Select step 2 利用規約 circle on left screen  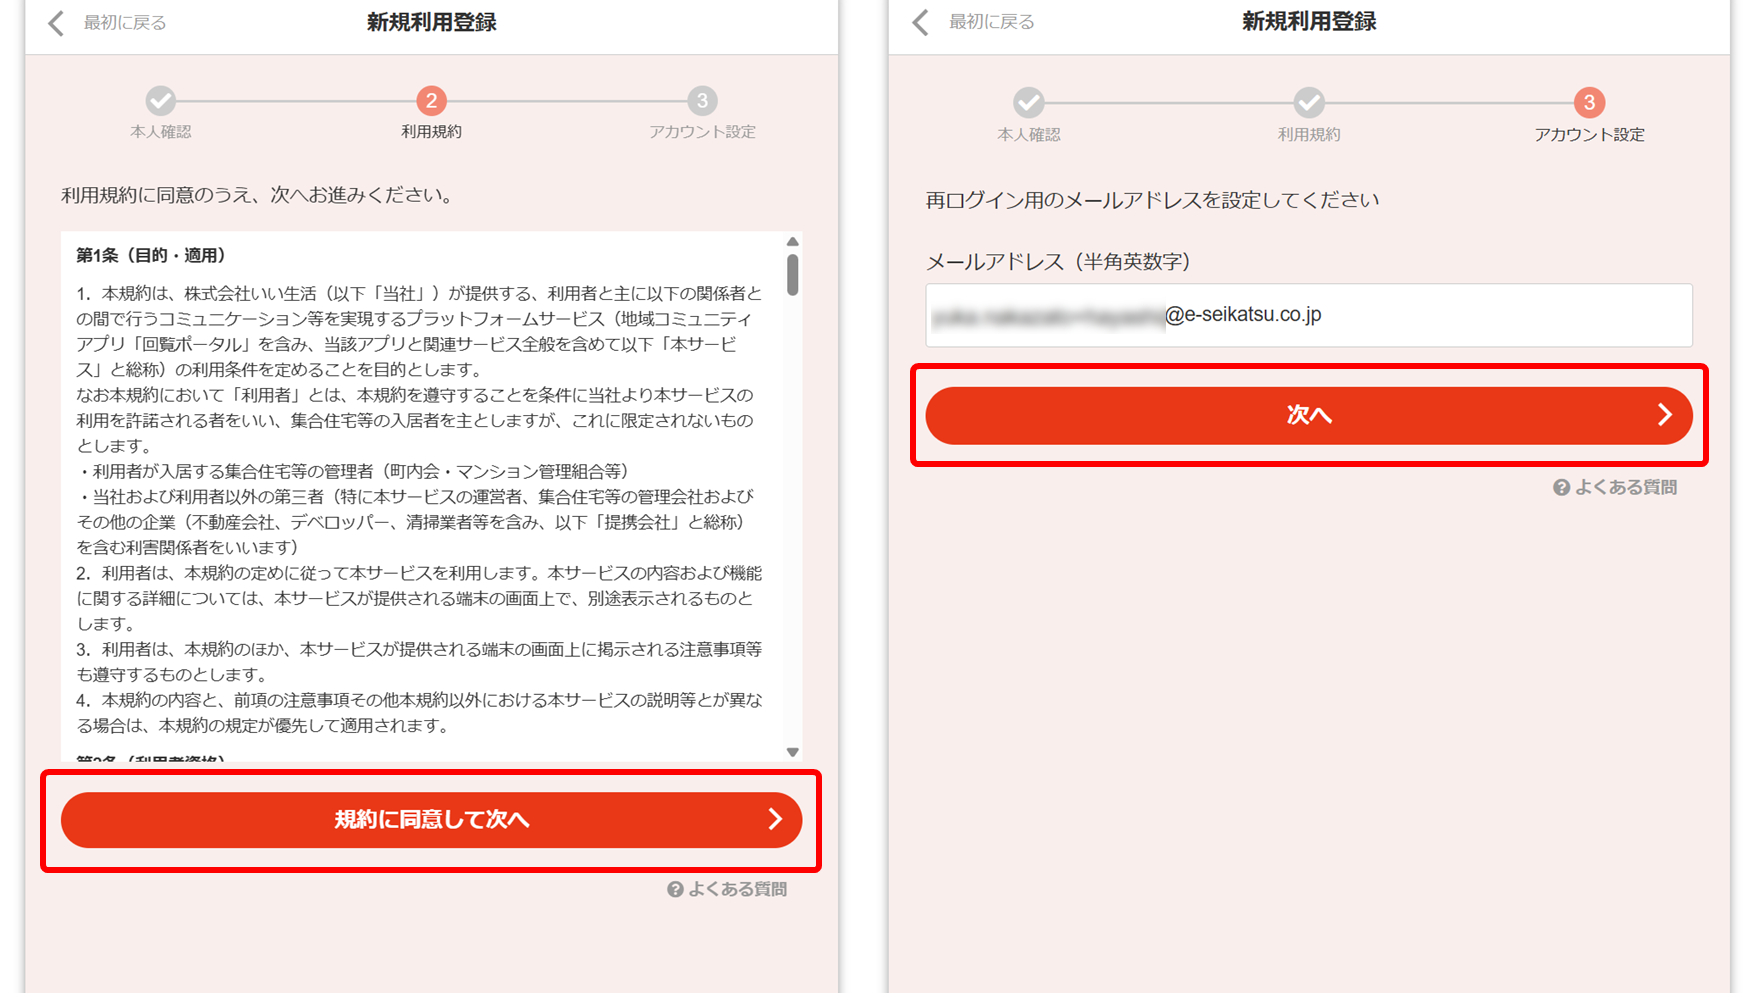click(x=431, y=100)
